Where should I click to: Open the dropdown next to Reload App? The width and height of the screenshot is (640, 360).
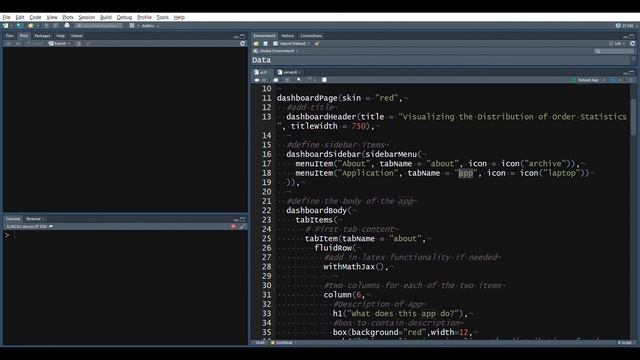coord(604,80)
